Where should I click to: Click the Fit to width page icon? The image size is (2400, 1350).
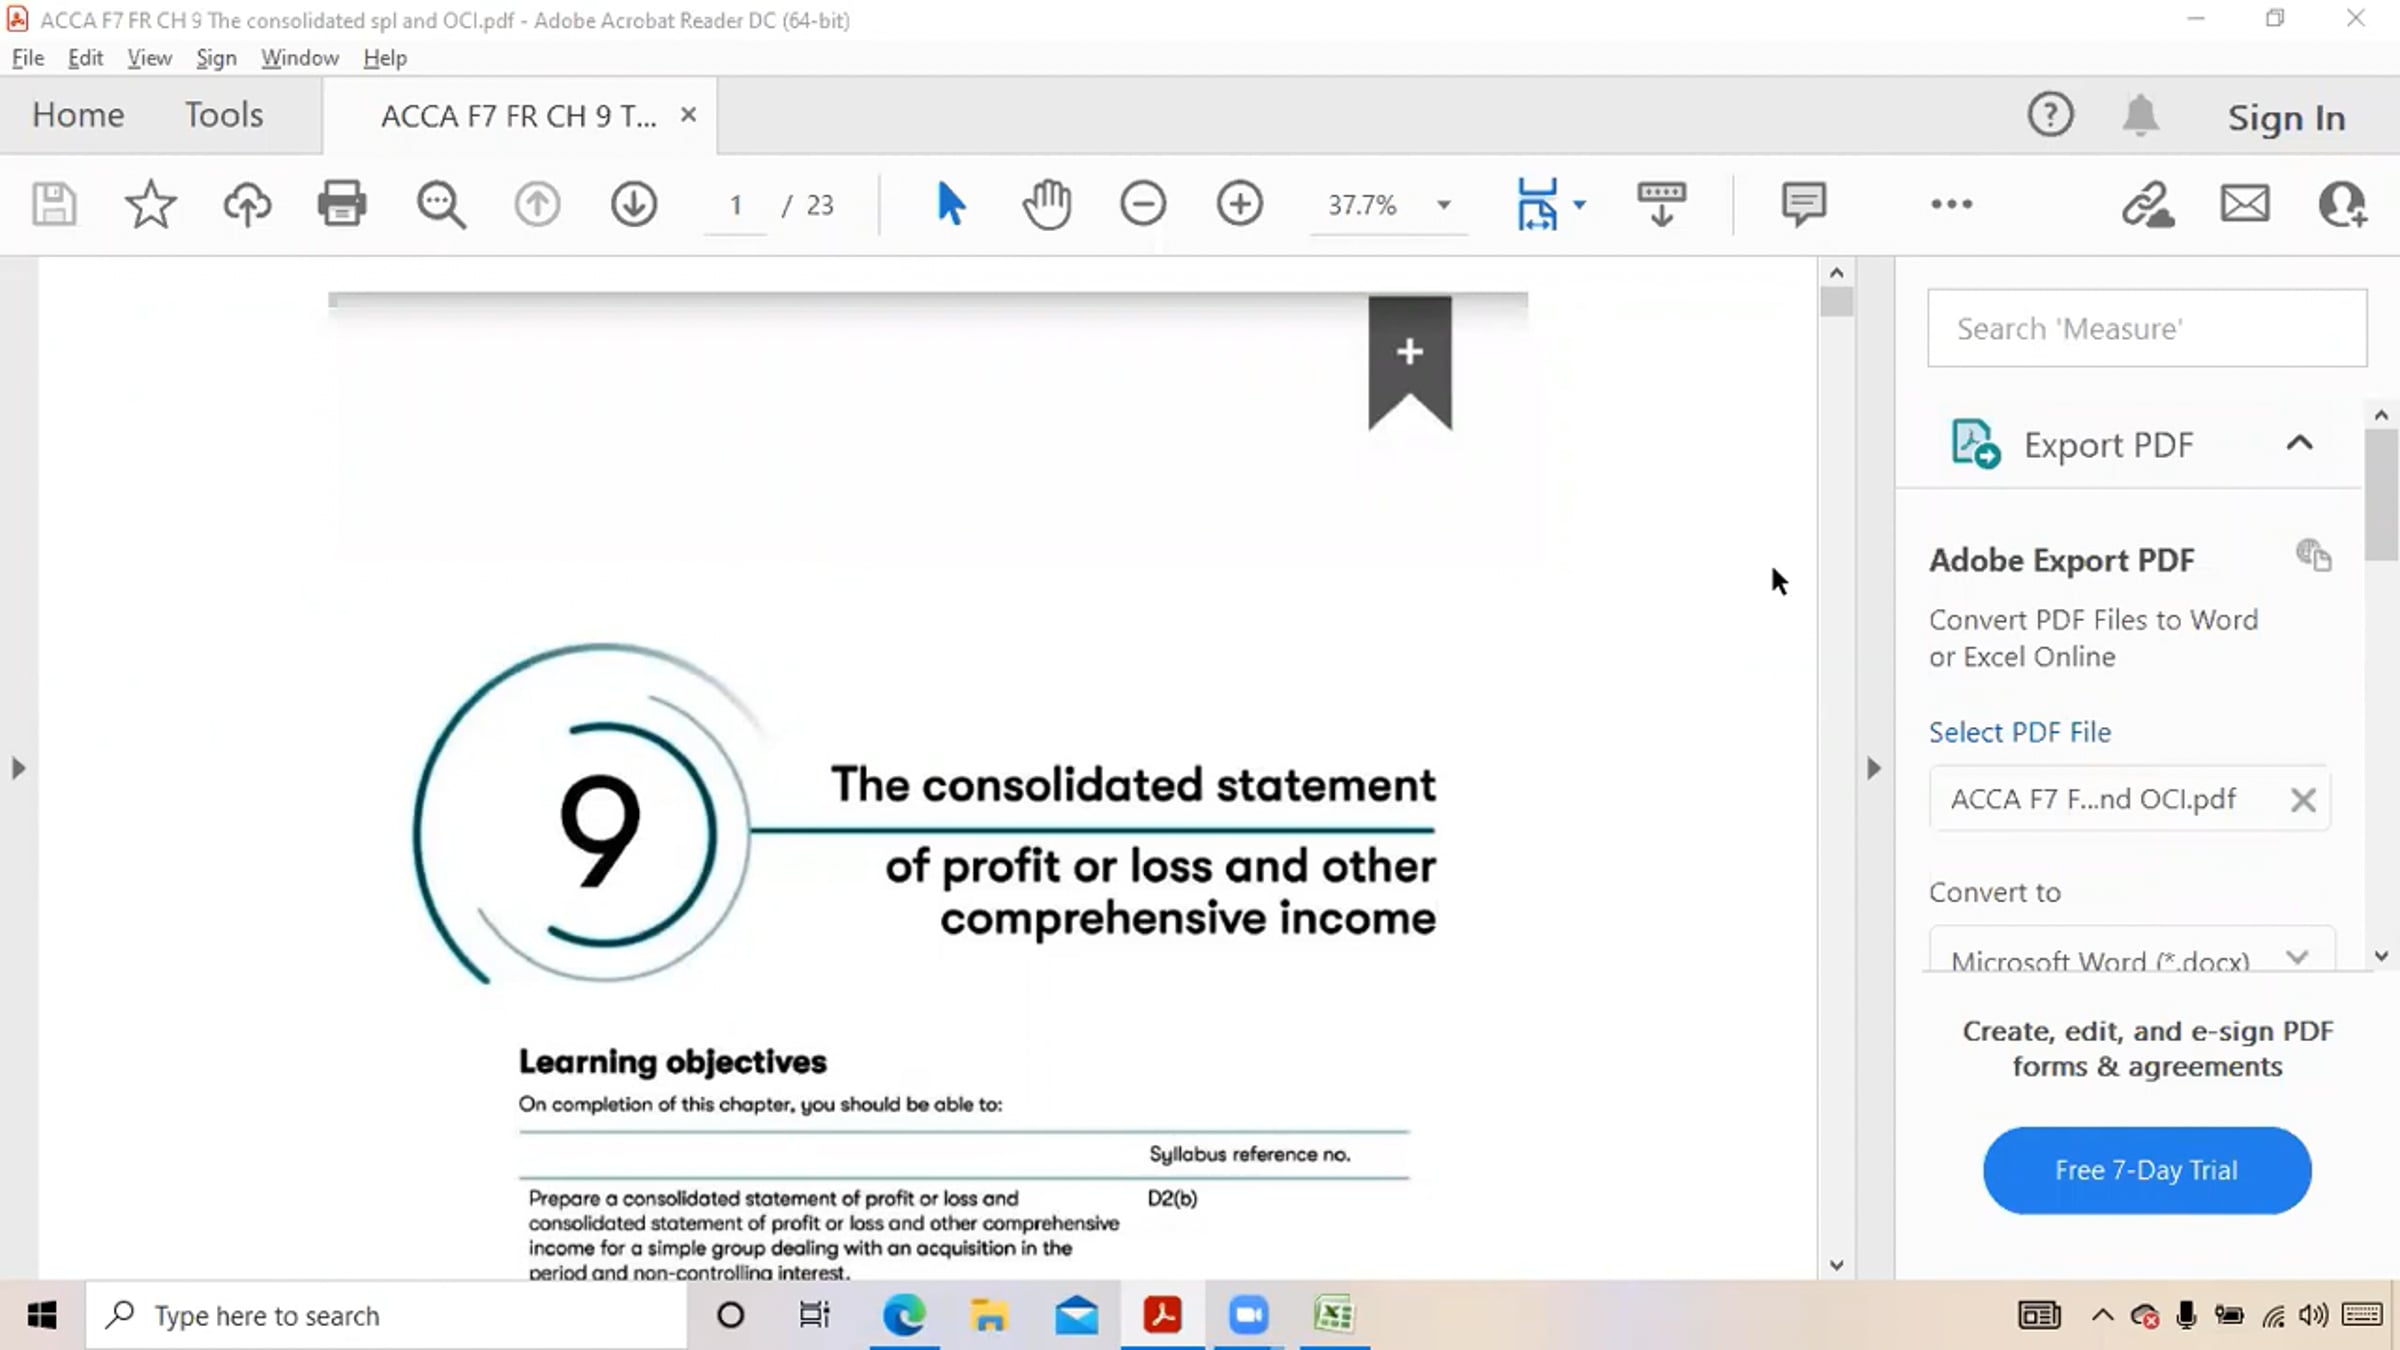[1537, 204]
